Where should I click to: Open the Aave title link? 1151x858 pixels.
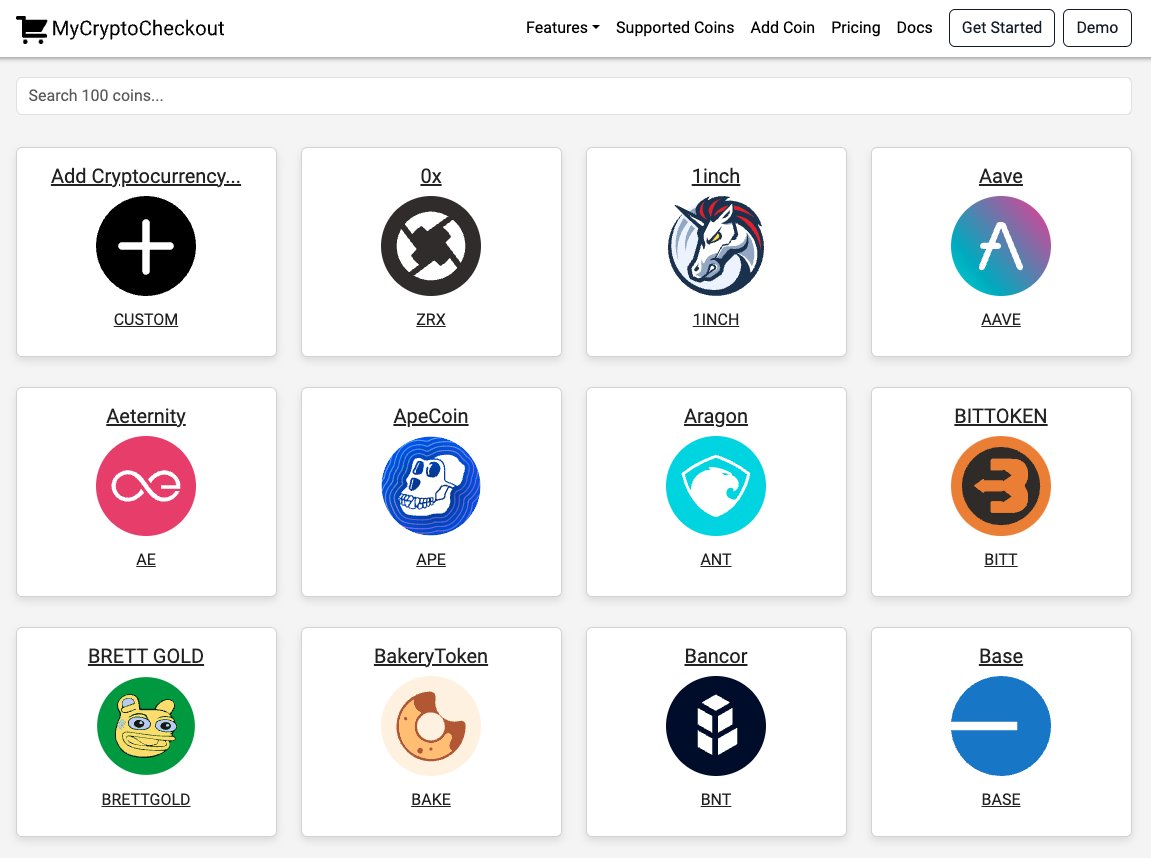(1001, 176)
